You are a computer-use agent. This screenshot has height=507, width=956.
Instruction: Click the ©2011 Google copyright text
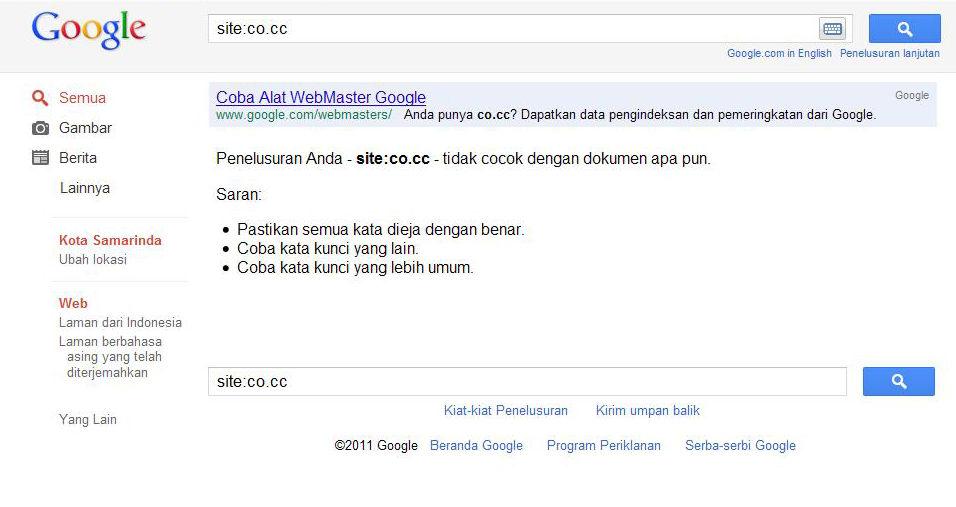click(x=376, y=445)
